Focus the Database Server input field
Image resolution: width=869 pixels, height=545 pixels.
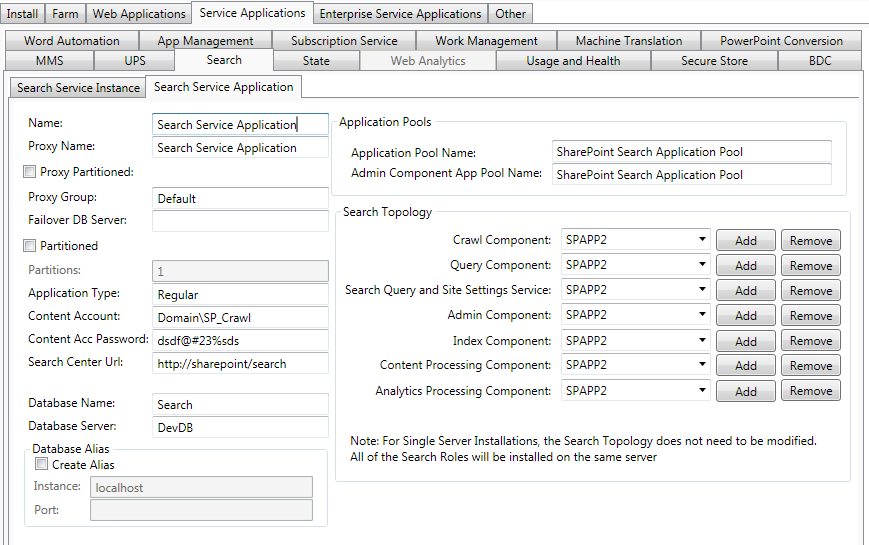click(x=240, y=428)
